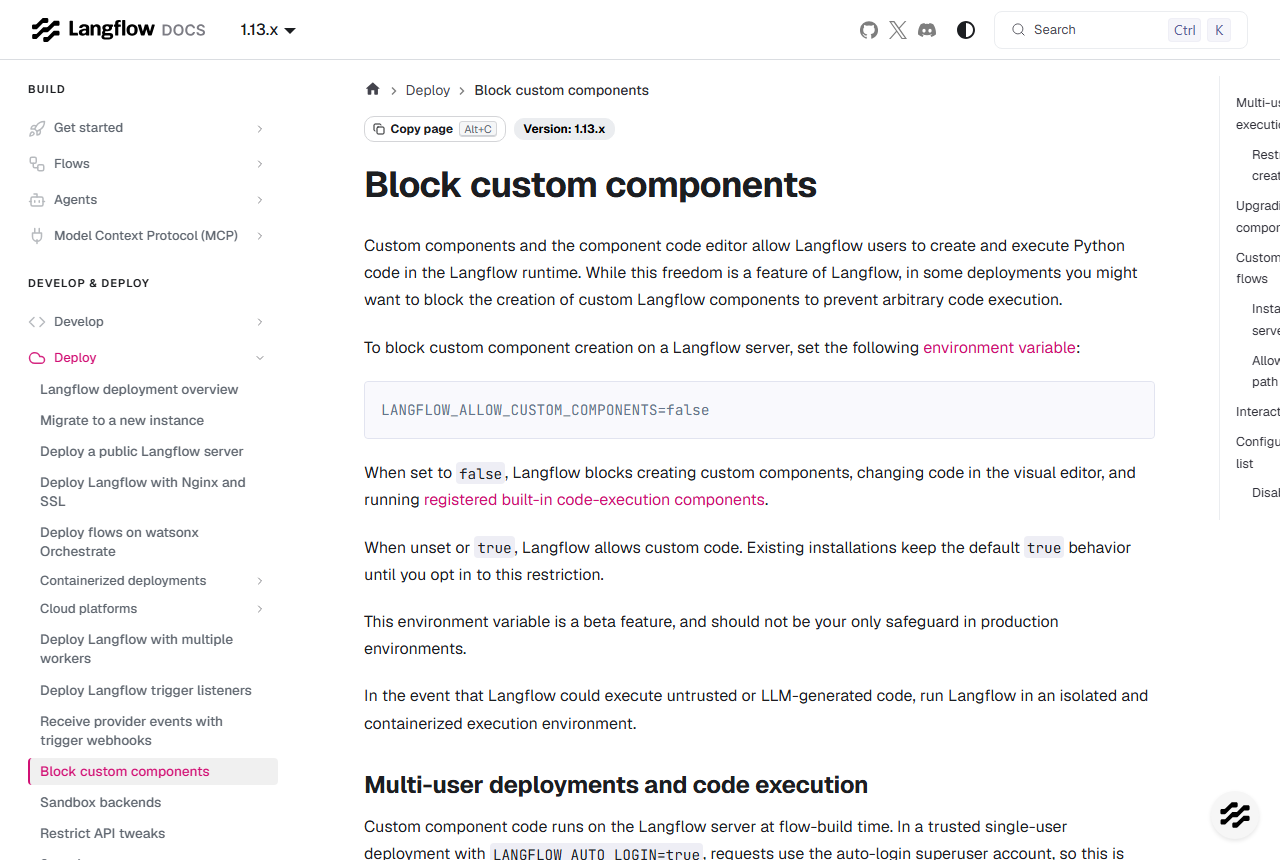The image size is (1280, 860).
Task: Collapse the Deploy section chevron
Action: (x=260, y=358)
